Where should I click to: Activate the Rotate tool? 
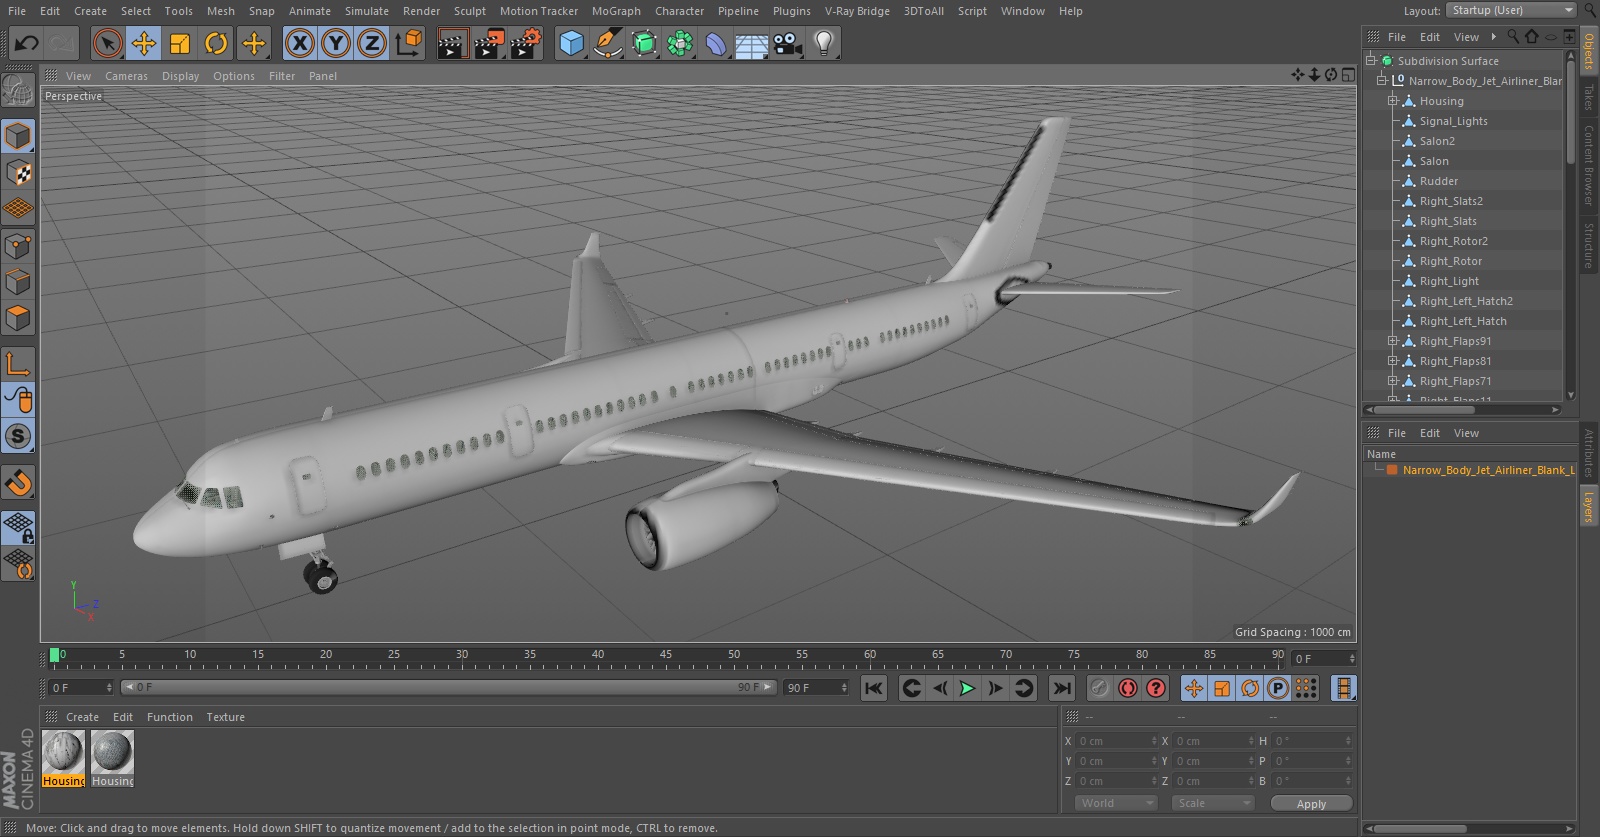click(x=216, y=43)
